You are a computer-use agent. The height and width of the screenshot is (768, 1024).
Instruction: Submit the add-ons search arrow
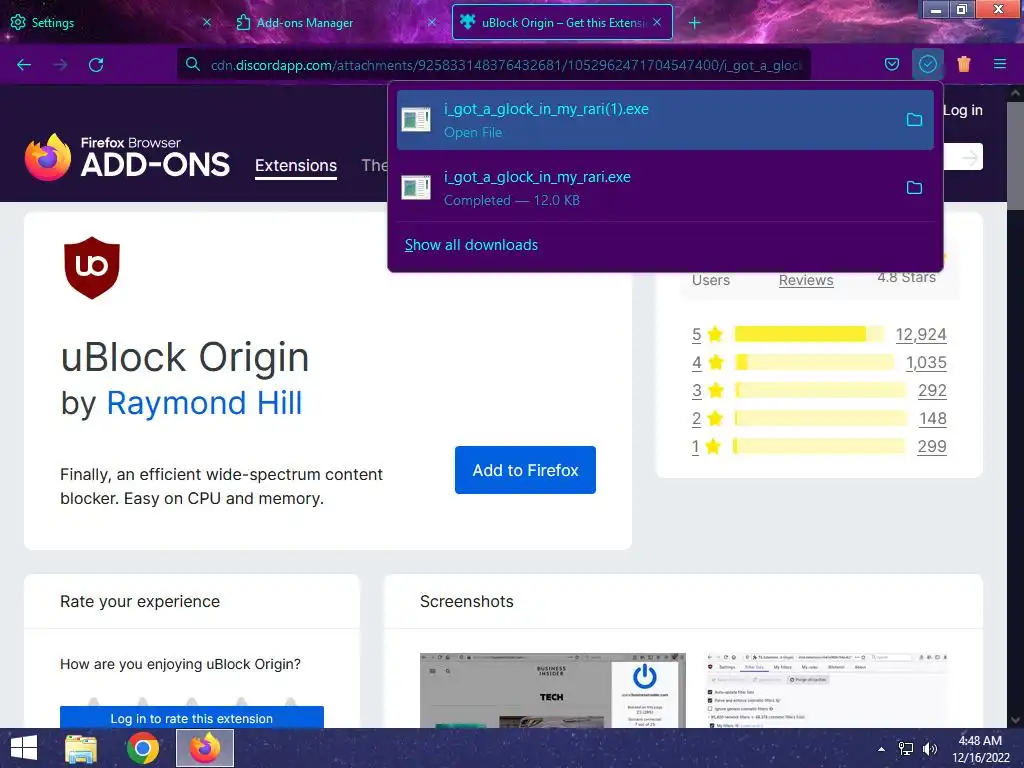click(969, 157)
